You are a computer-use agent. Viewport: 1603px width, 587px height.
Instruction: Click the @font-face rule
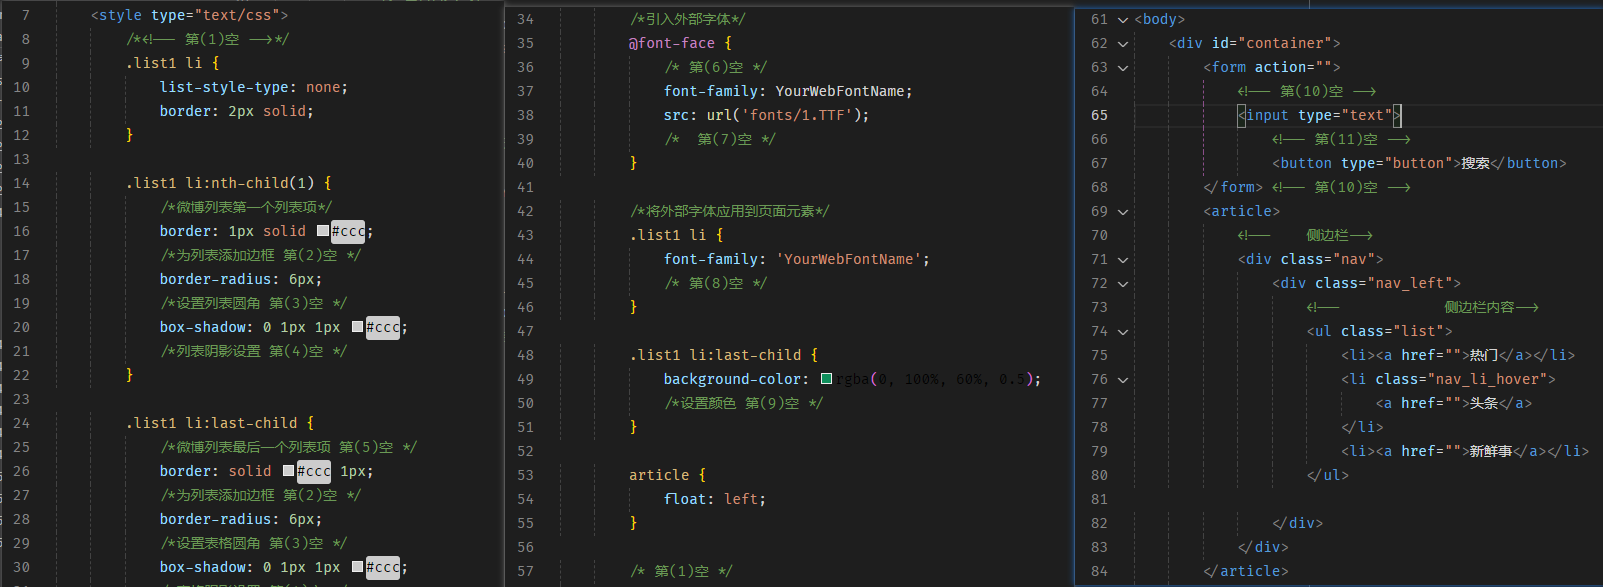coord(680,43)
